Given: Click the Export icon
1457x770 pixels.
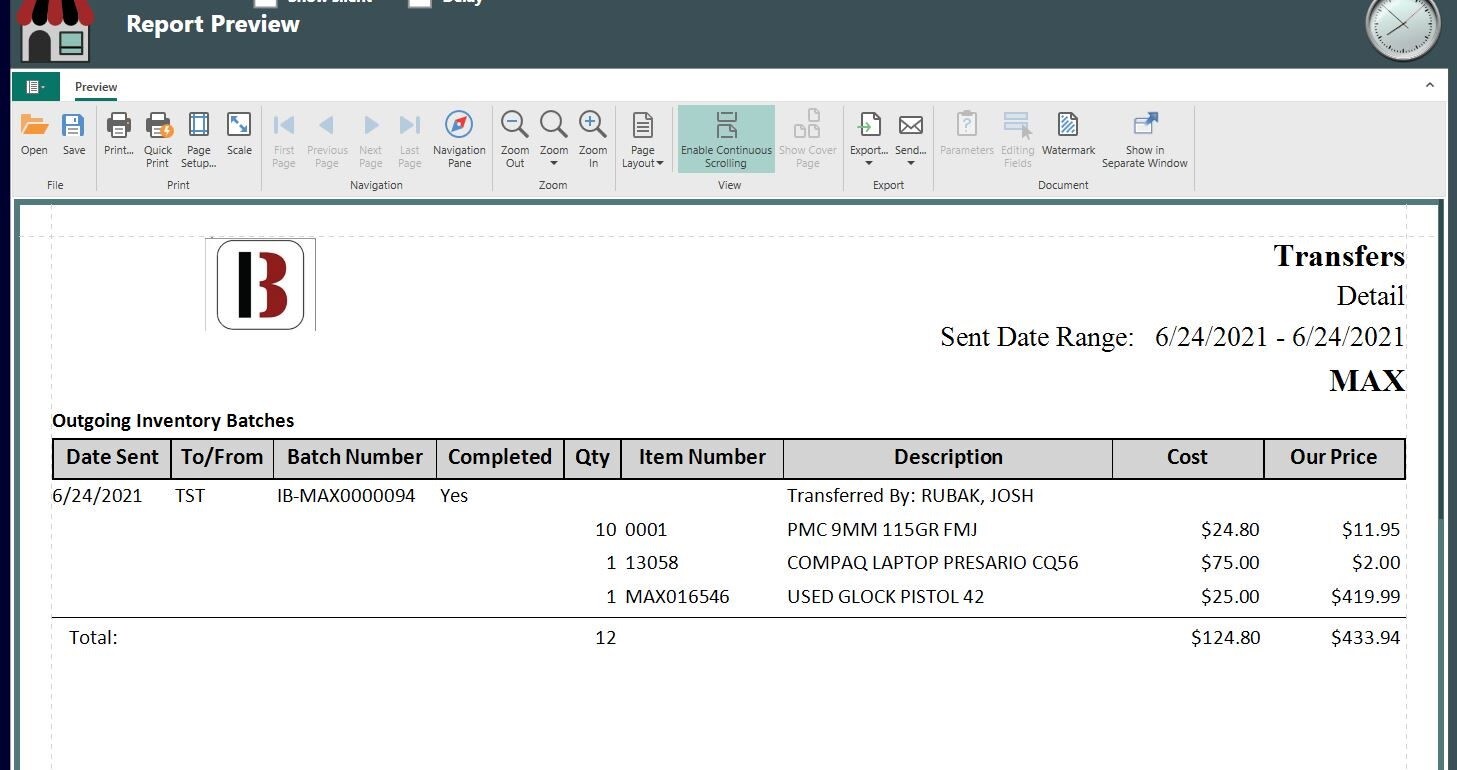Looking at the screenshot, I should [869, 126].
